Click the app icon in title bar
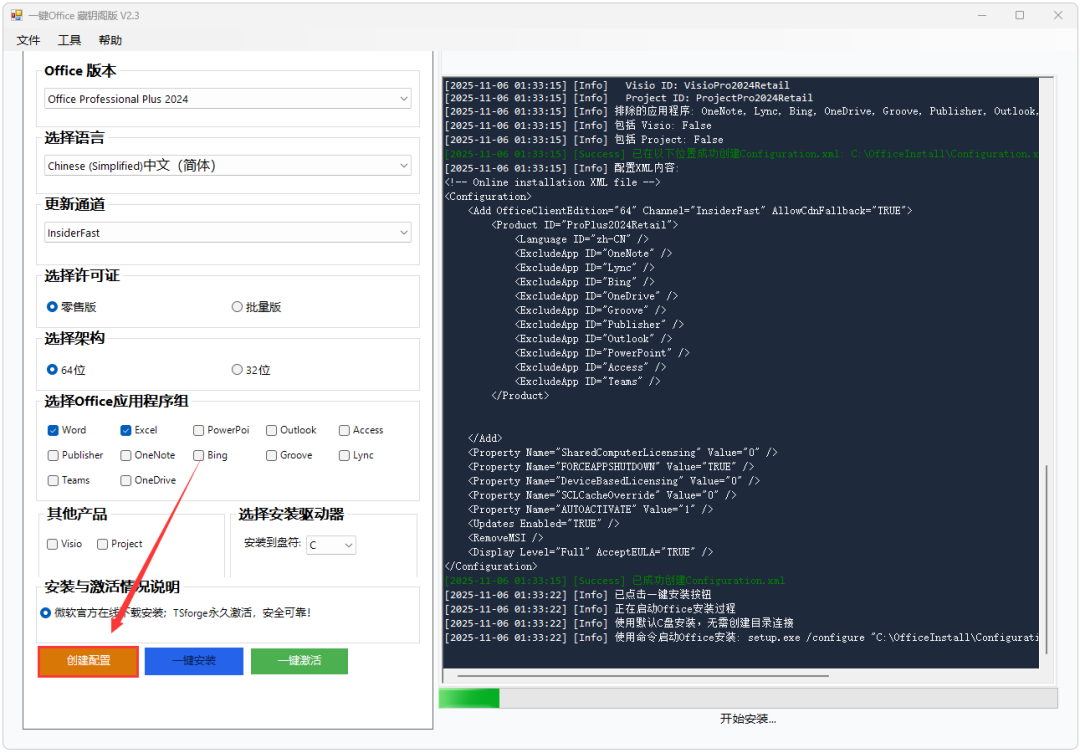This screenshot has height=753, width=1080. (x=16, y=15)
